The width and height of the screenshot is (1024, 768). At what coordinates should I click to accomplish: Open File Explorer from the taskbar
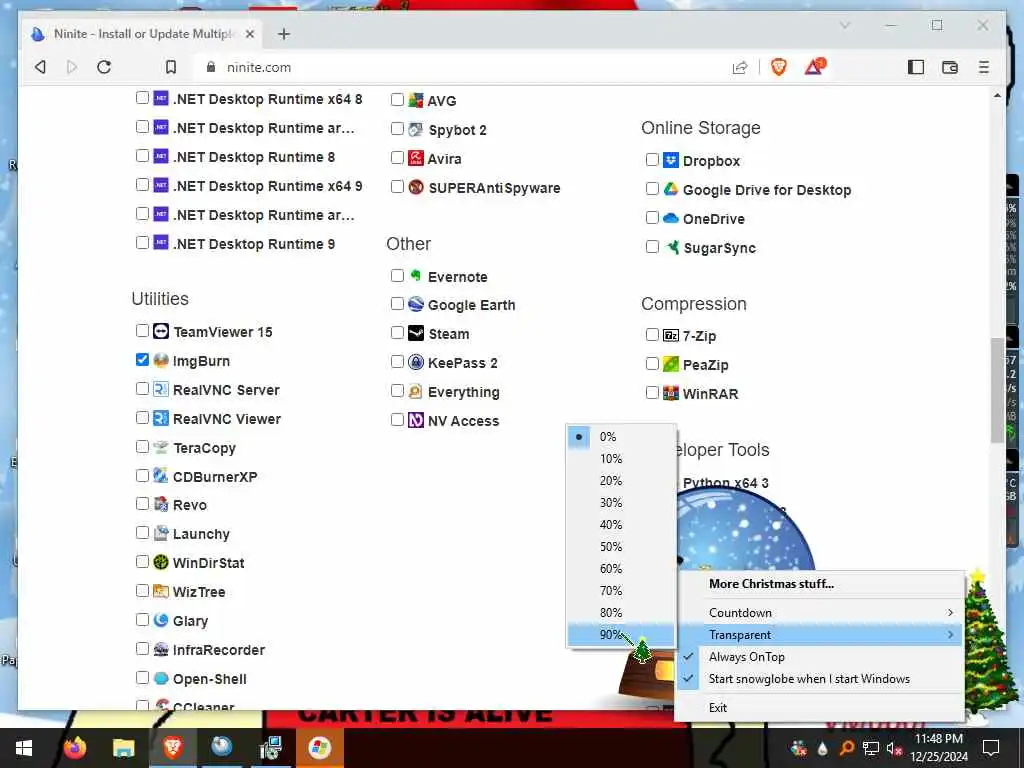(x=123, y=748)
